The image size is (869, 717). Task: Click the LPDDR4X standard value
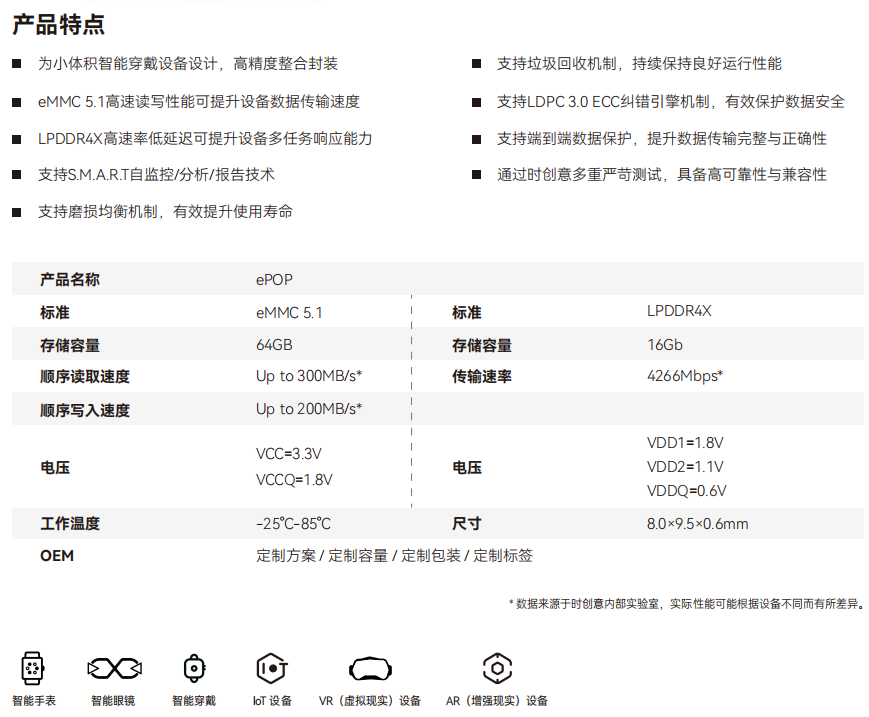click(x=679, y=311)
